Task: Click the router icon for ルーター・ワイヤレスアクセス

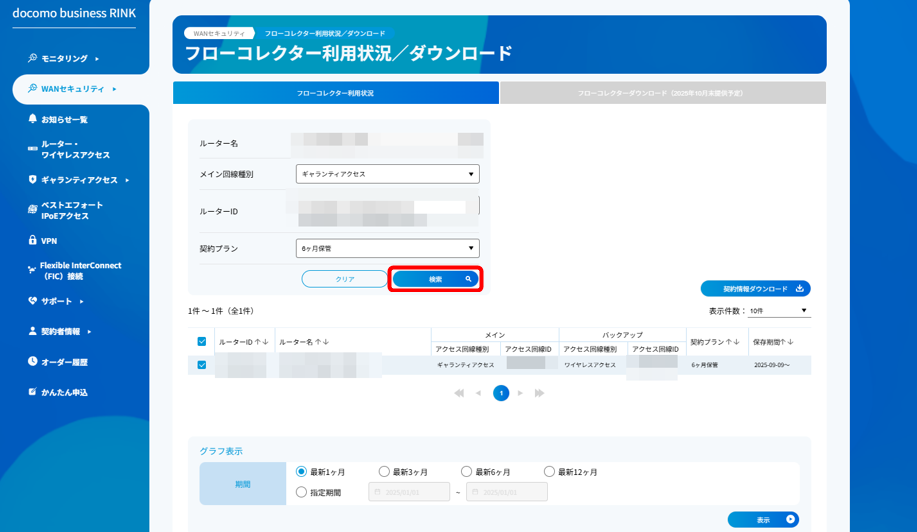Action: (x=32, y=149)
